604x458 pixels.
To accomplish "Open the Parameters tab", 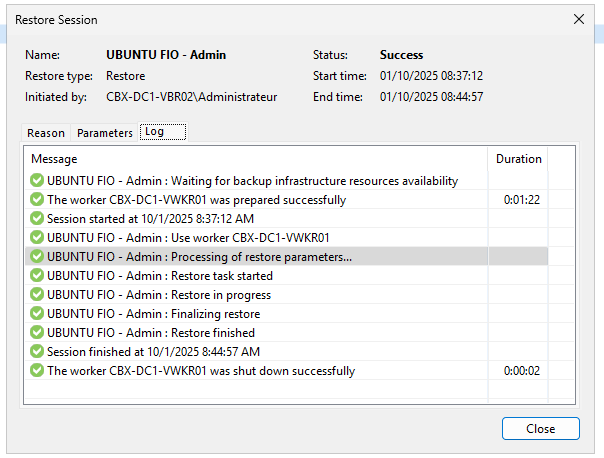I will tap(105, 133).
